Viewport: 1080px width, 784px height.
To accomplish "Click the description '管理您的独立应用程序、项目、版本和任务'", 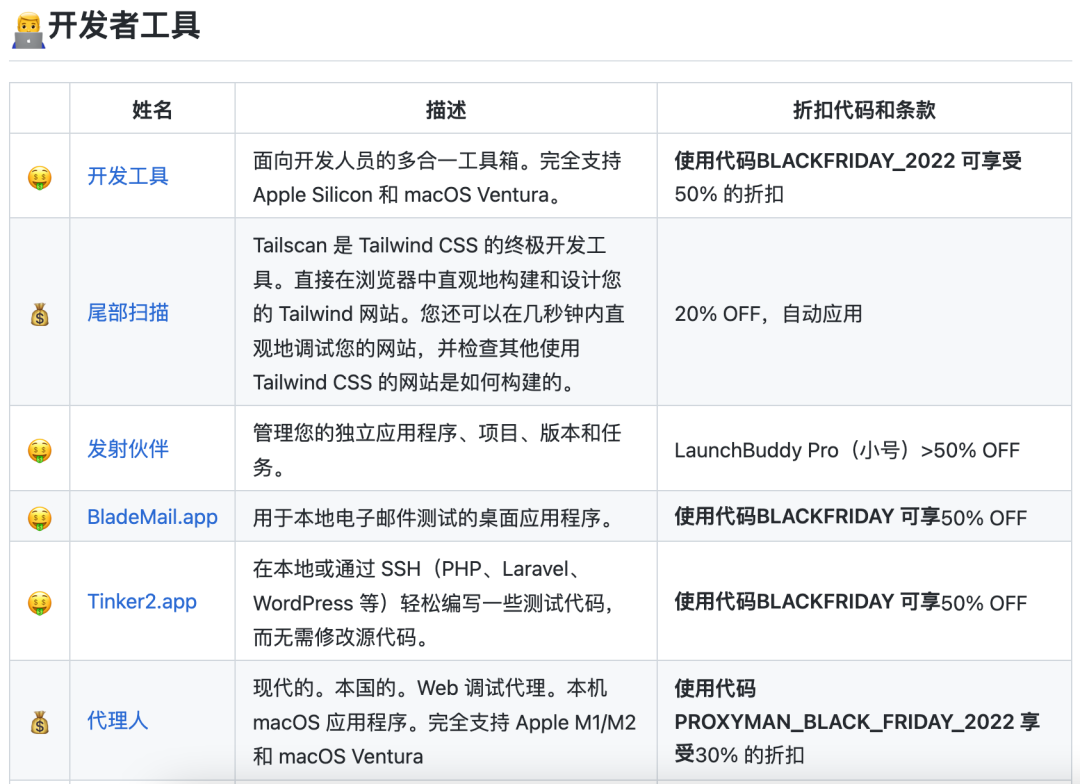I will click(x=437, y=450).
